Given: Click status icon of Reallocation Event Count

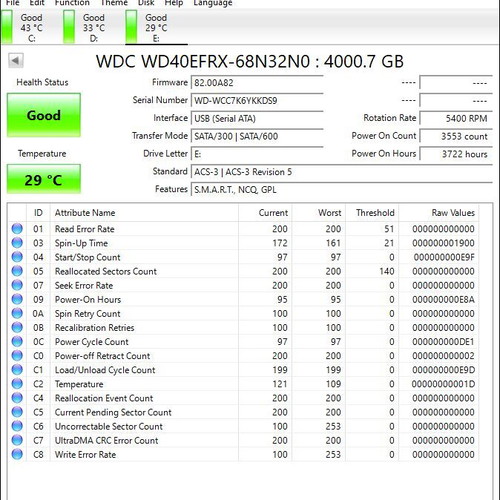Looking at the screenshot, I should click(x=17, y=398).
